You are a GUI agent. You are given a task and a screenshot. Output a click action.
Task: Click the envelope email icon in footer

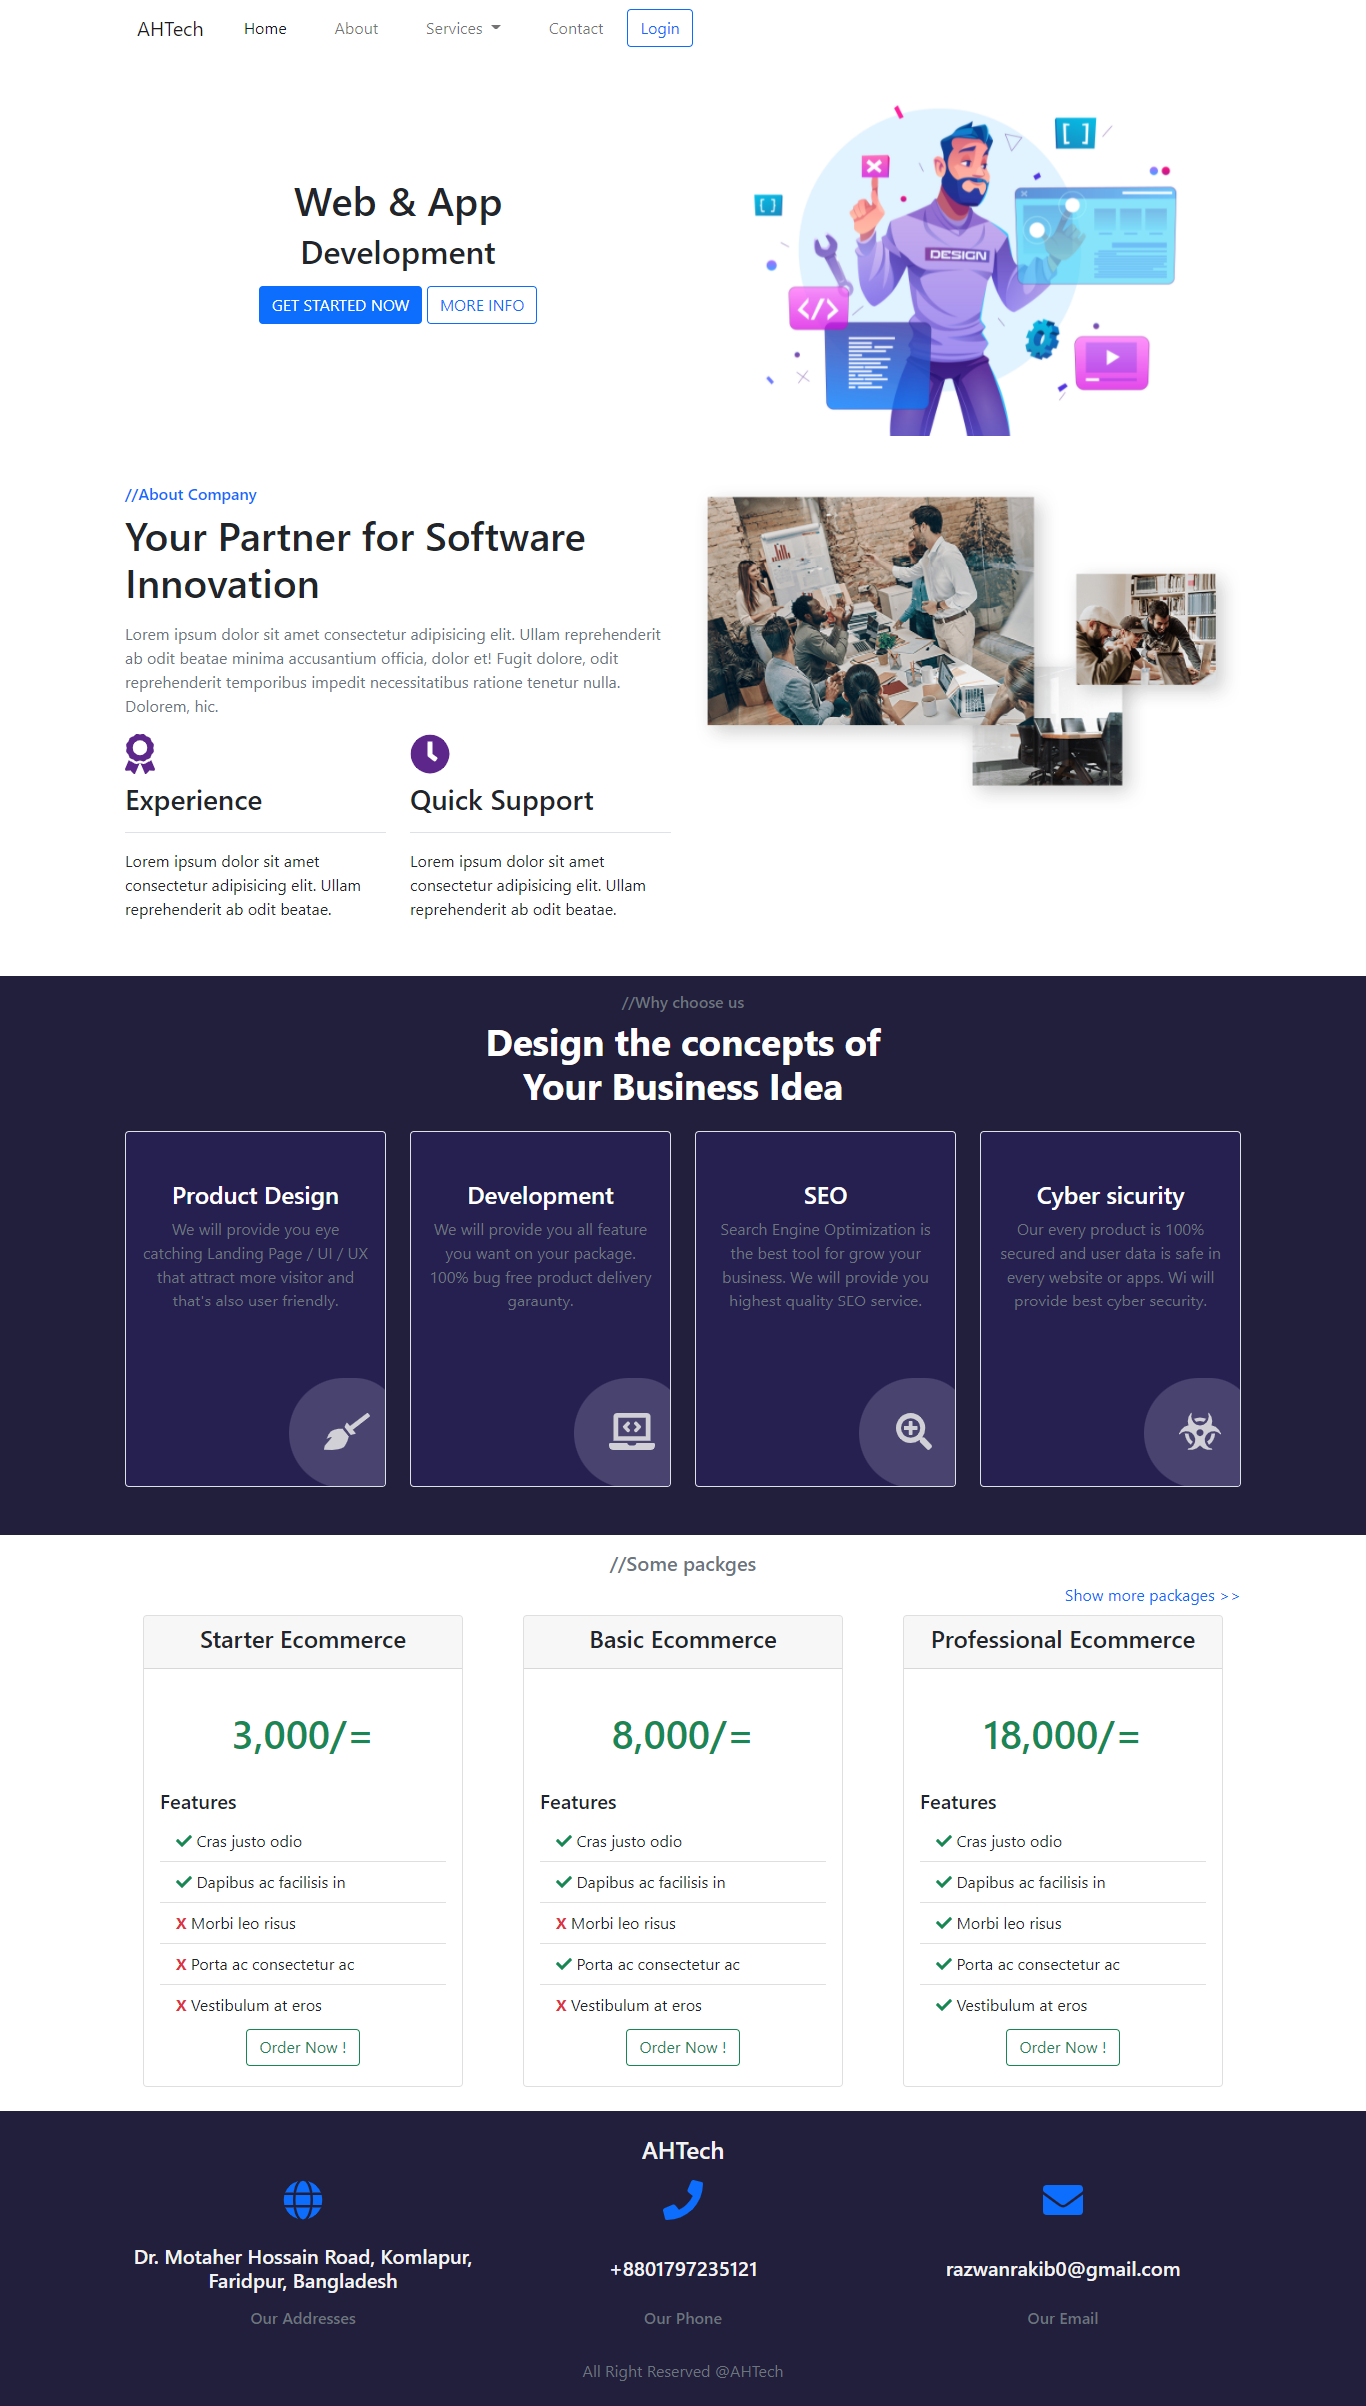[x=1063, y=2200]
